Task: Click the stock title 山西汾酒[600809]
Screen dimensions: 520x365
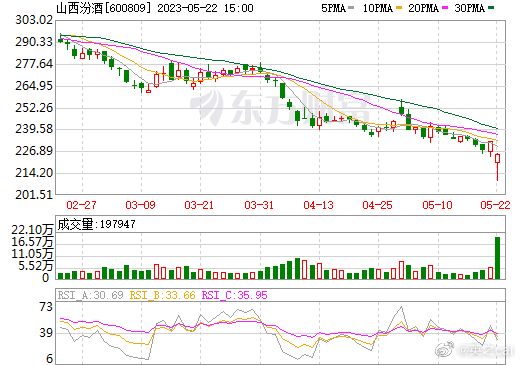Action: pyautogui.click(x=104, y=8)
